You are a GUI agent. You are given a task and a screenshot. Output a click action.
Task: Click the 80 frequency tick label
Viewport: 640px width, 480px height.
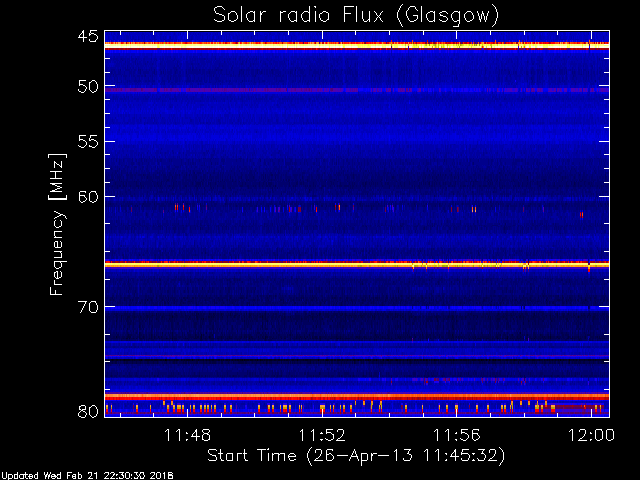pos(88,411)
